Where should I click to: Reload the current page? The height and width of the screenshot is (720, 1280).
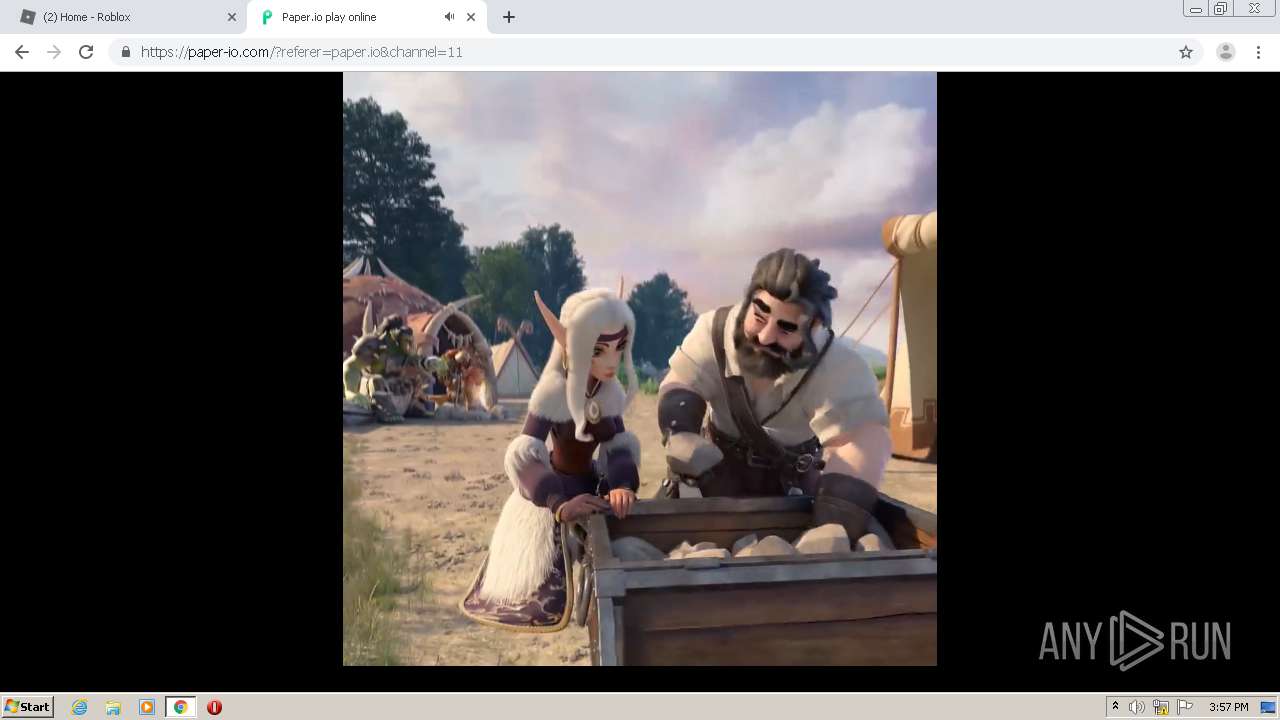86,52
